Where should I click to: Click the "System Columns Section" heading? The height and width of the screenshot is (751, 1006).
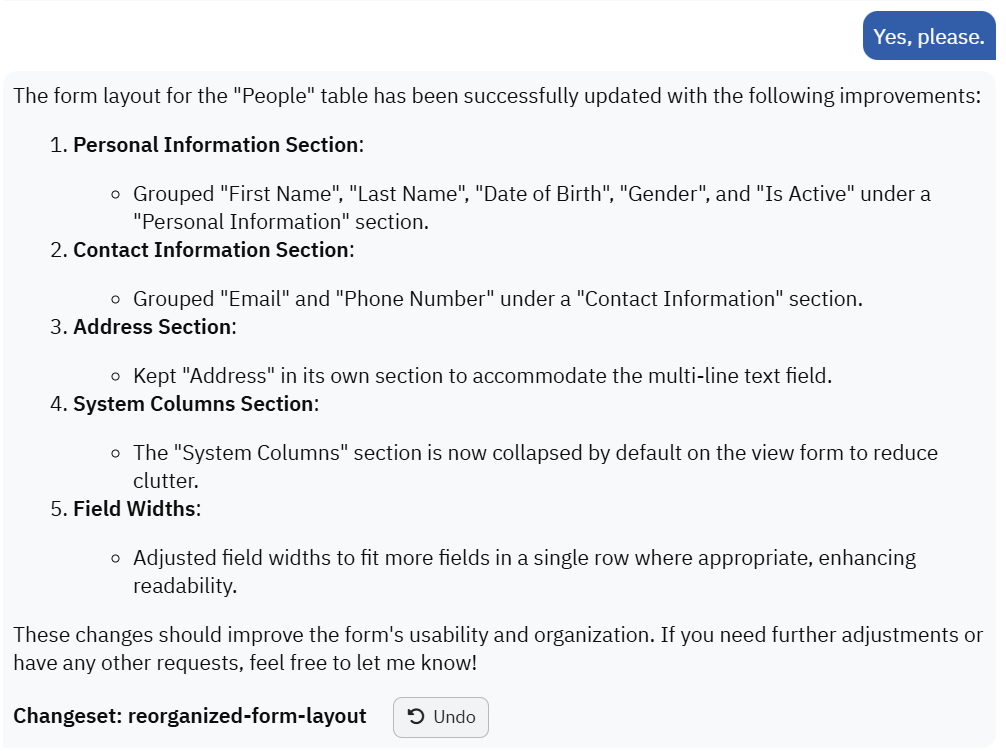[x=194, y=404]
